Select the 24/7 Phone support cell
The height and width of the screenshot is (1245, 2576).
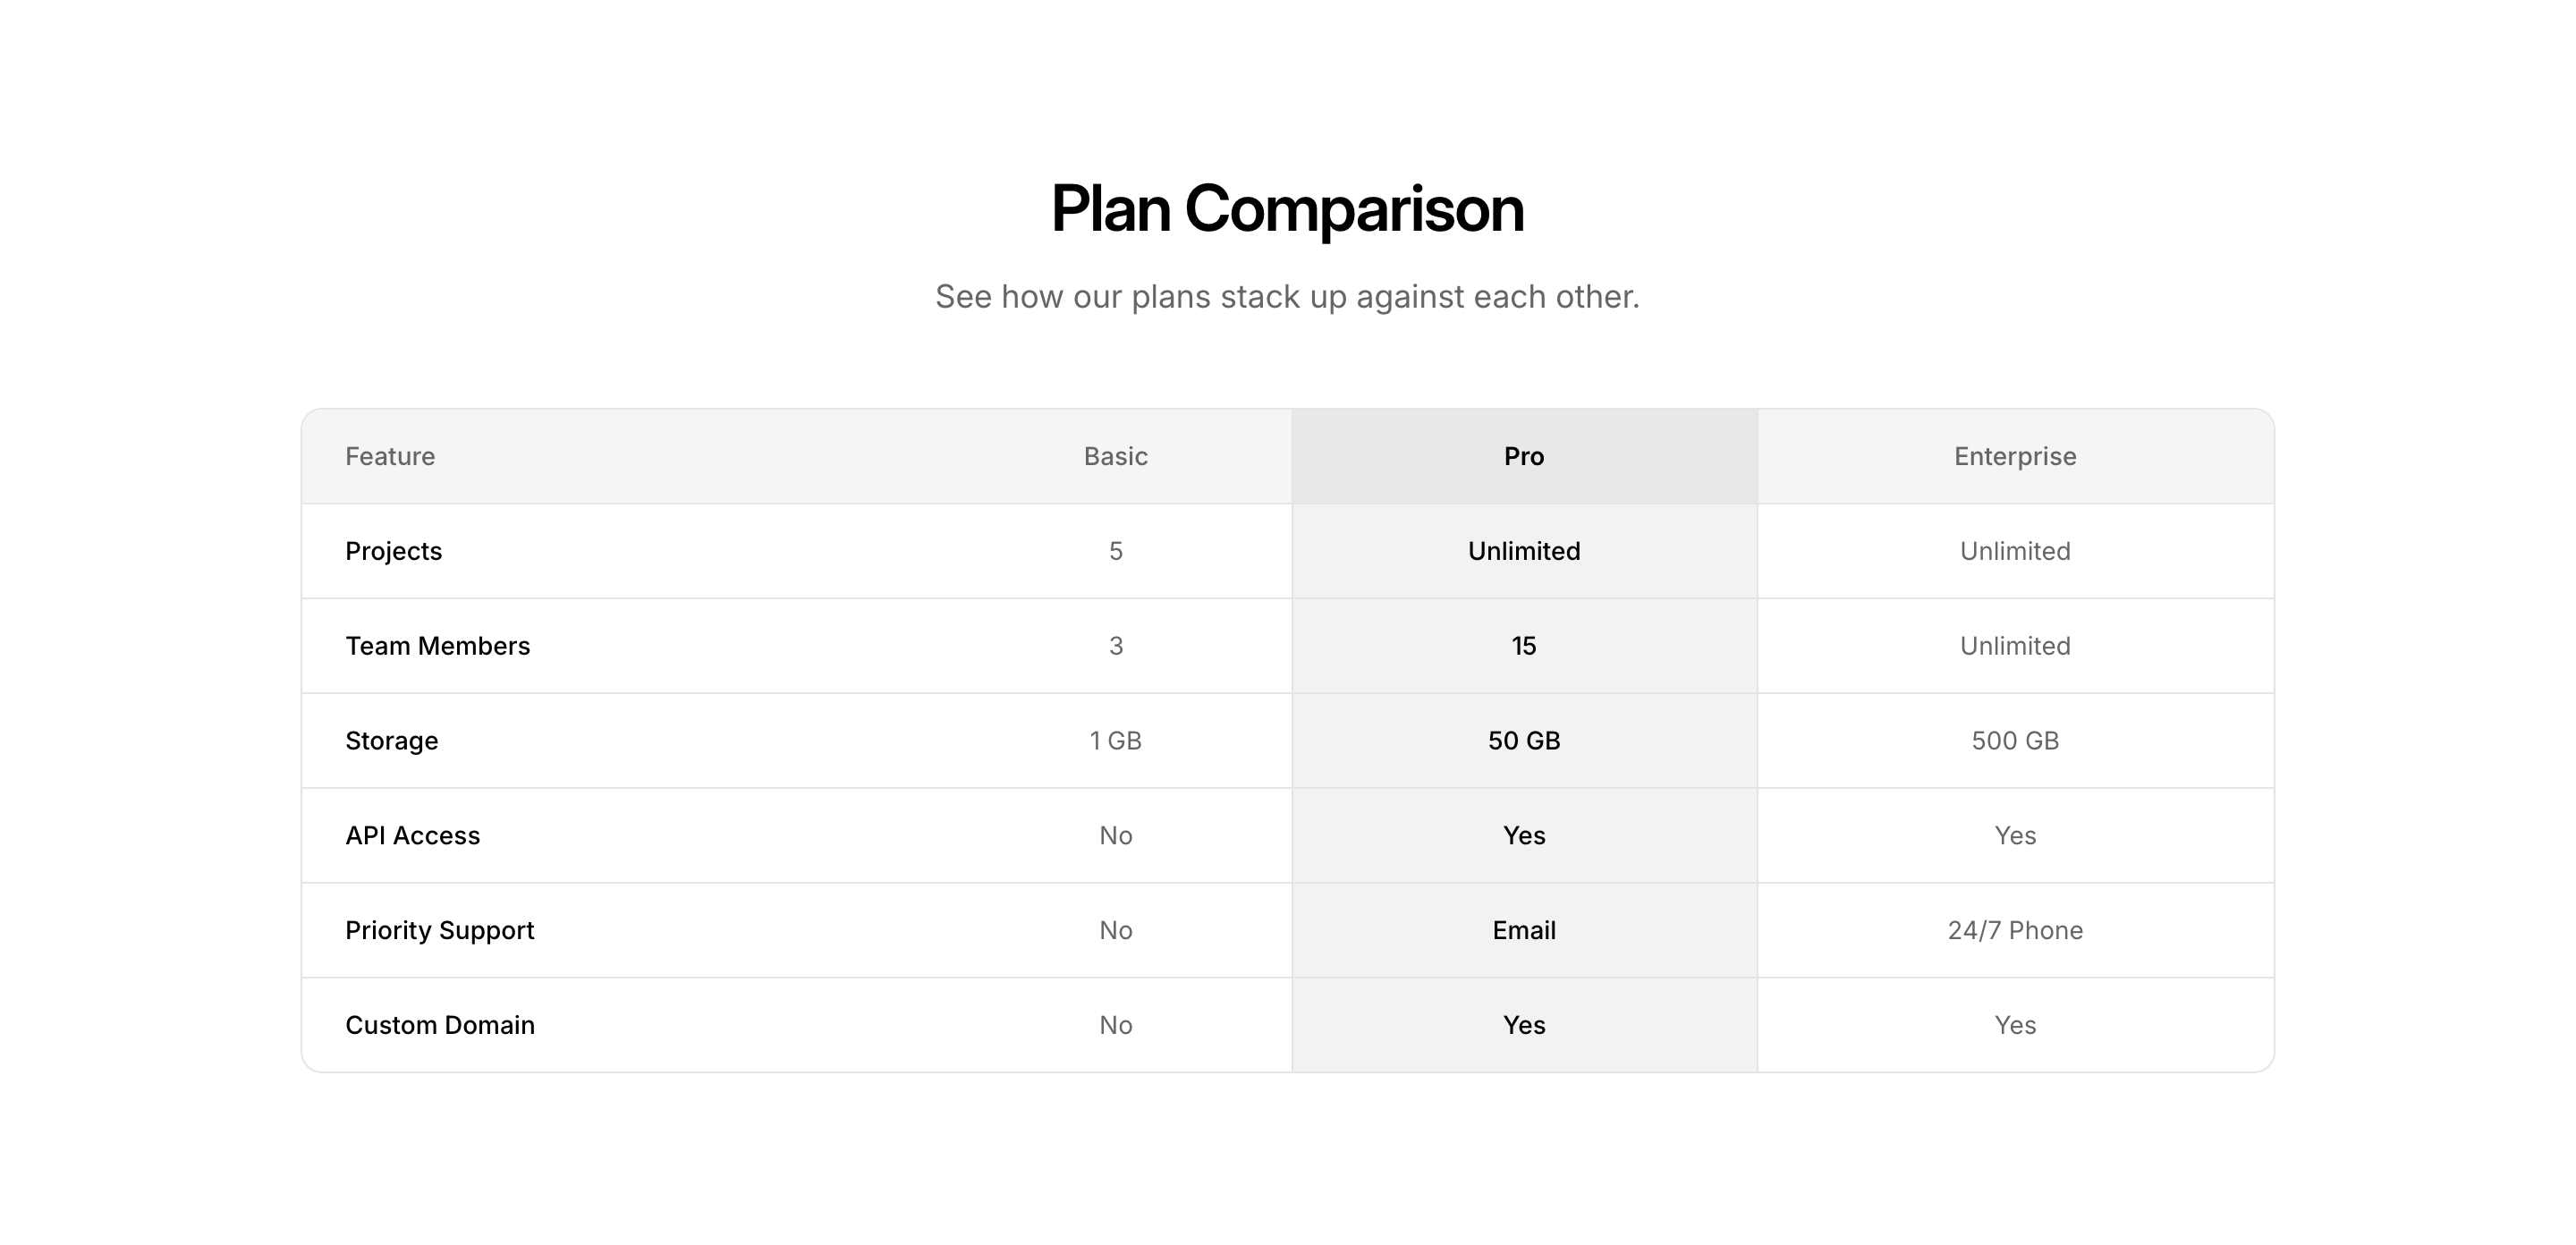point(2014,930)
